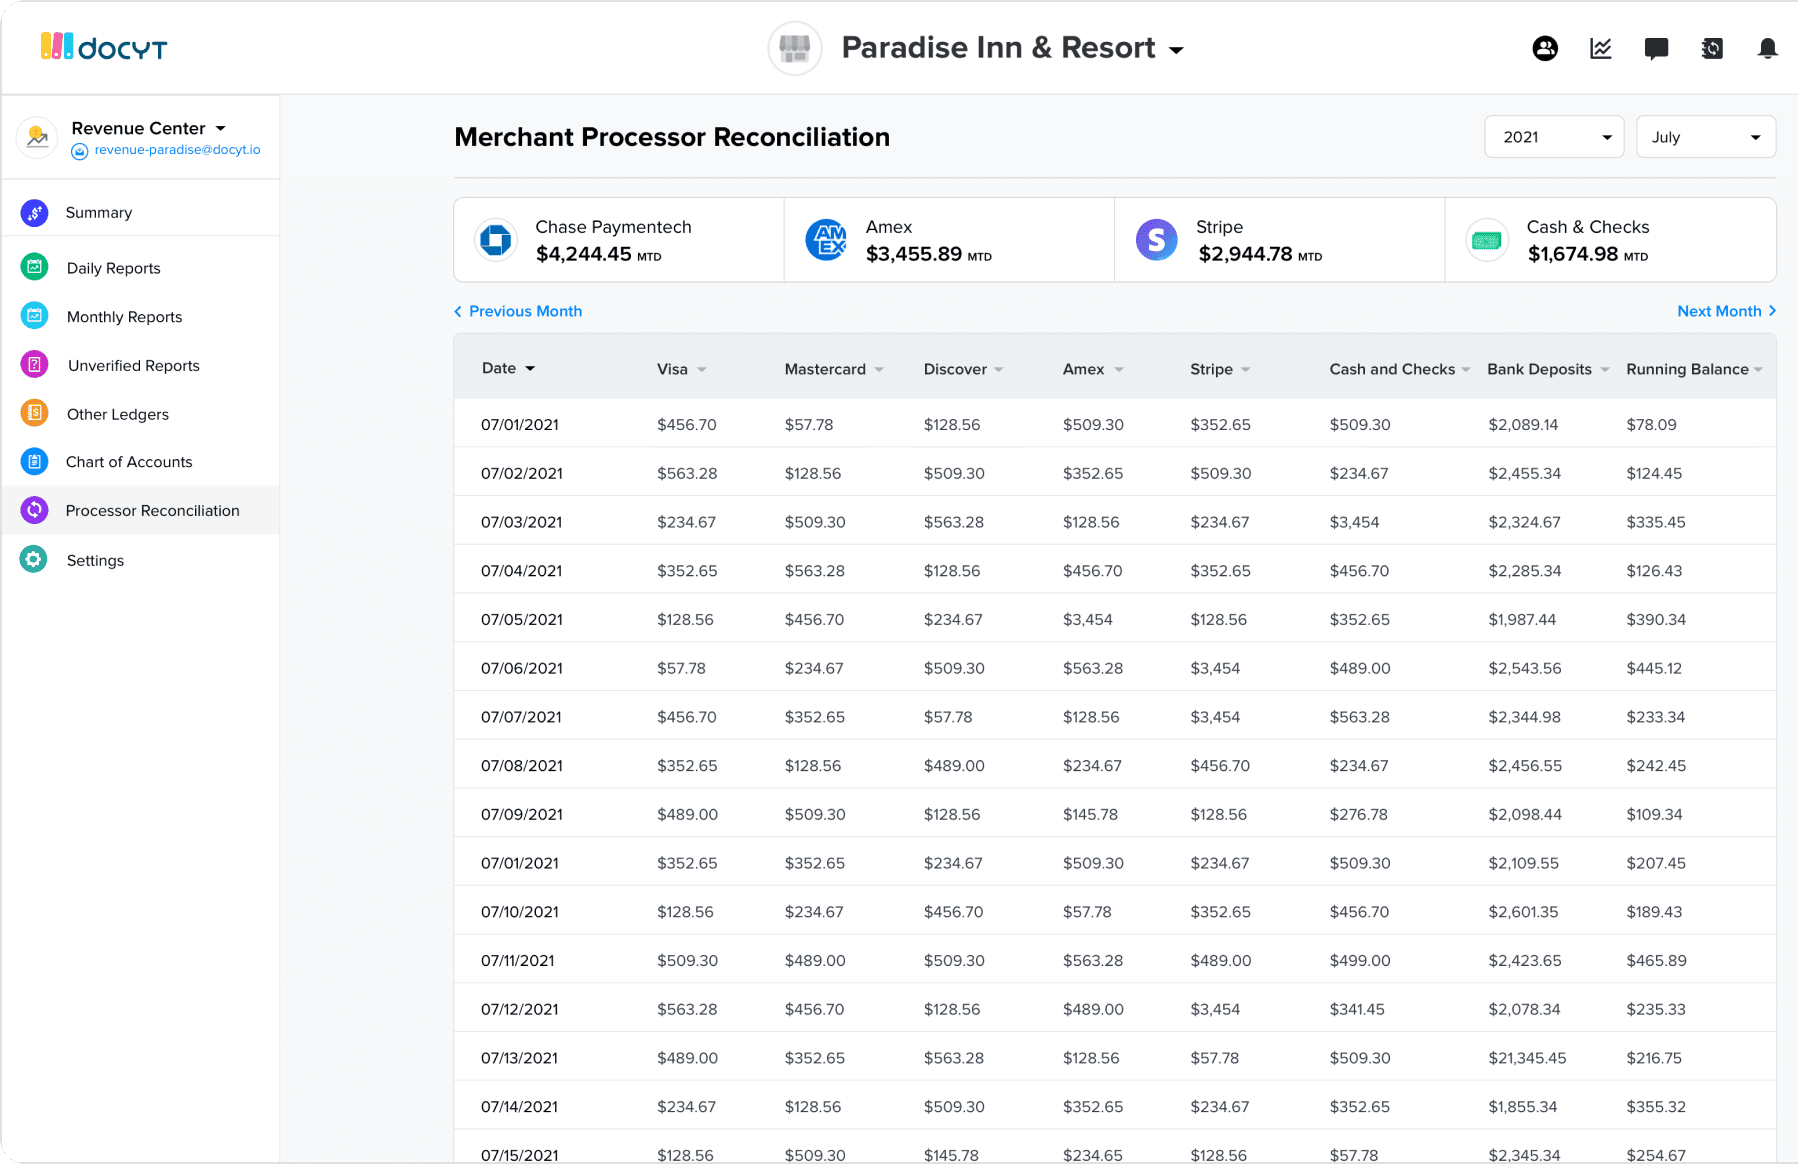The image size is (1798, 1164).
Task: Go to Summary in the sidebar
Action: coord(99,212)
